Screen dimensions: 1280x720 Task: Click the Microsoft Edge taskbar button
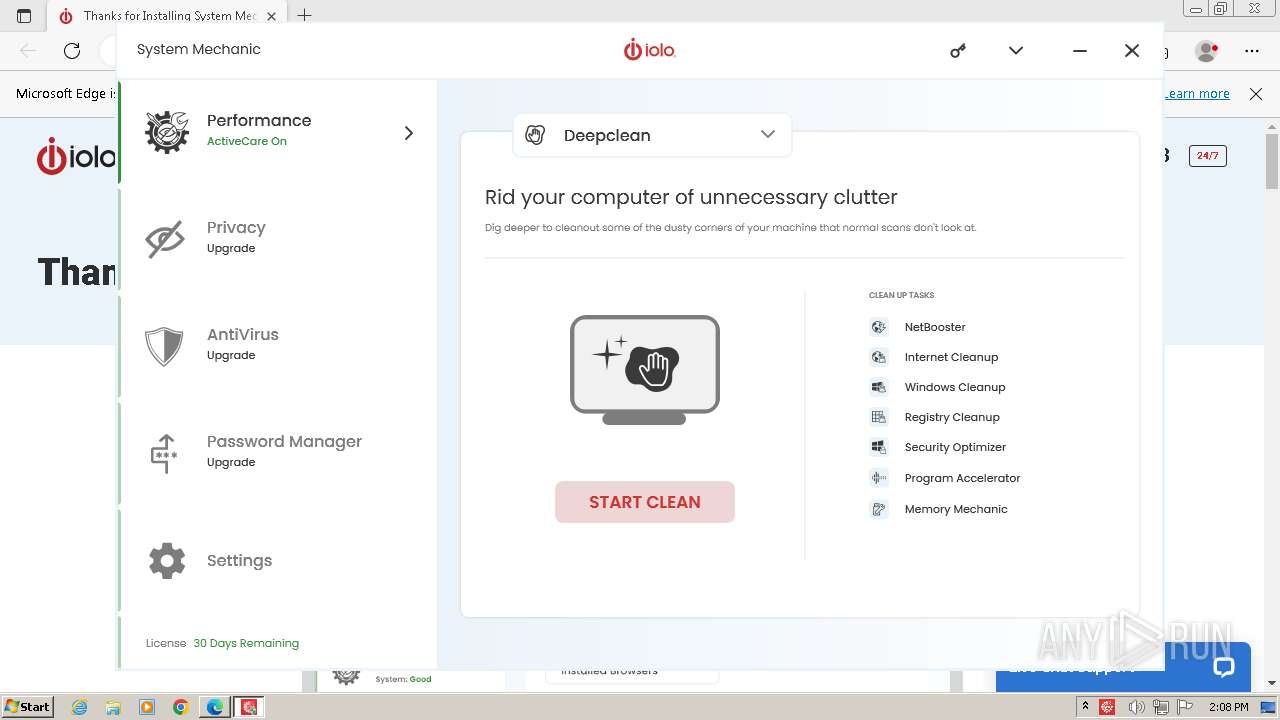coord(214,707)
